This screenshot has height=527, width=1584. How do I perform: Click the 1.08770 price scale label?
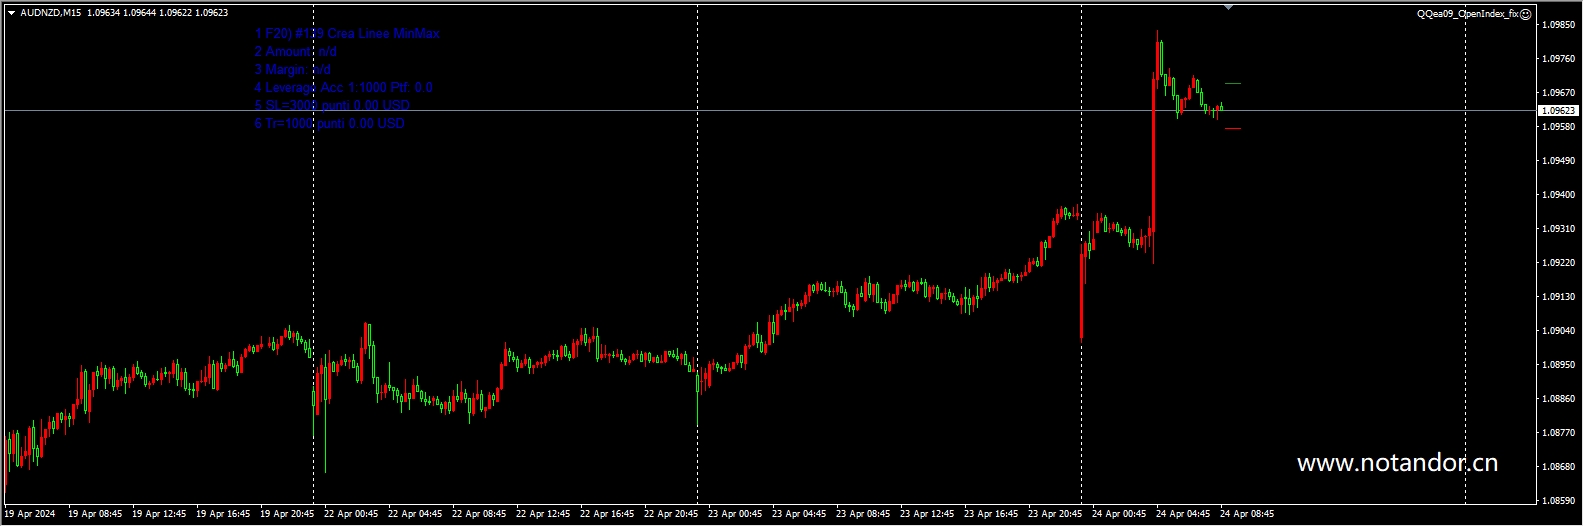pos(1559,433)
